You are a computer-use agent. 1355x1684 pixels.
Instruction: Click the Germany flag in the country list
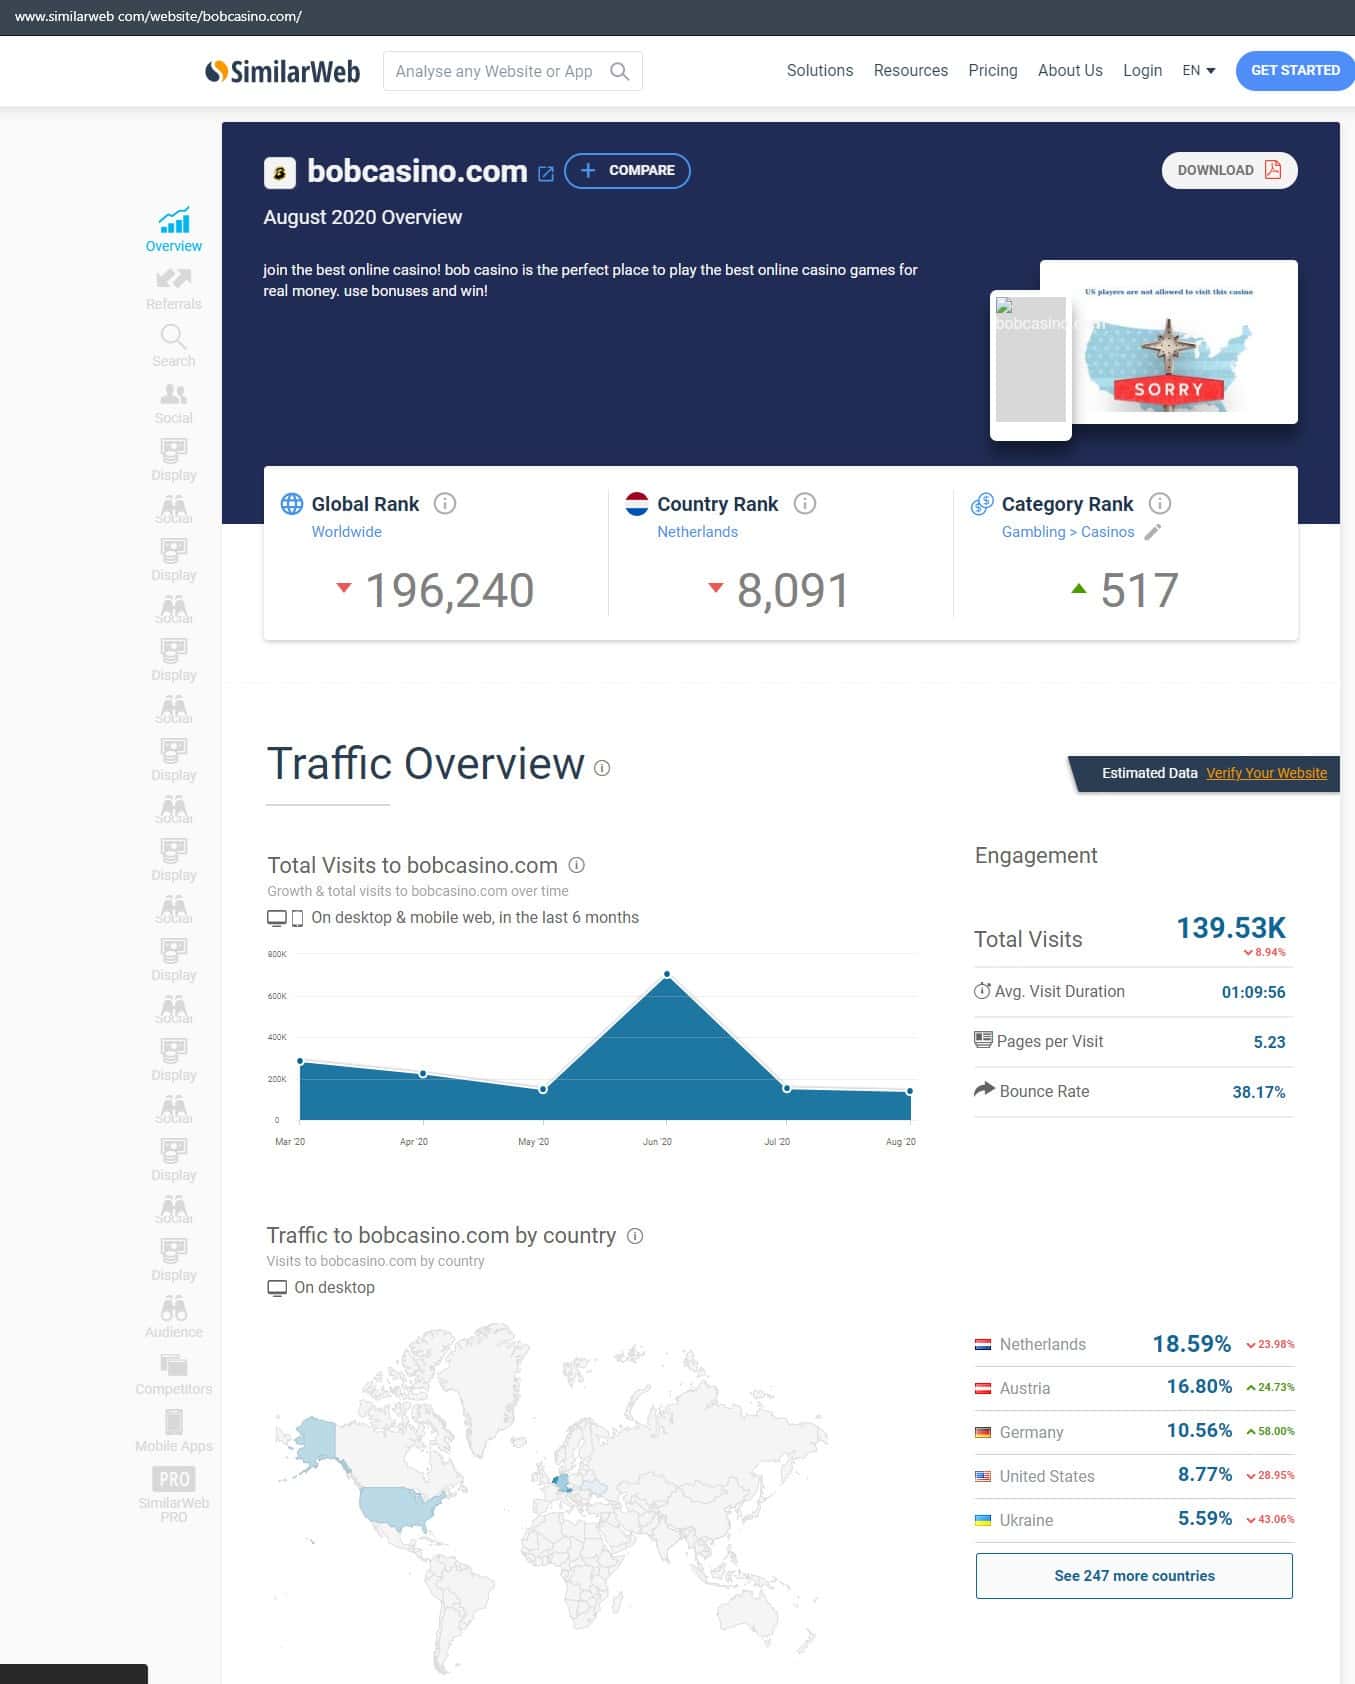[x=983, y=1432]
